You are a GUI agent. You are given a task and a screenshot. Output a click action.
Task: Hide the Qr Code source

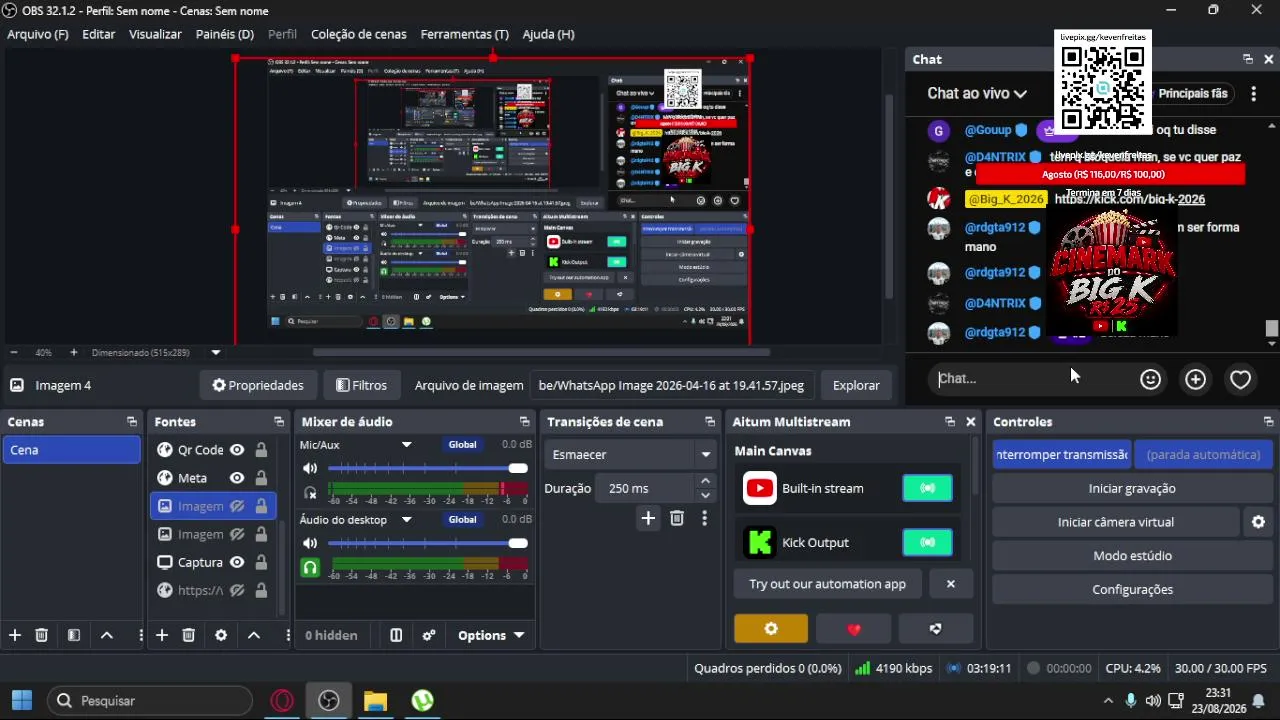(237, 450)
